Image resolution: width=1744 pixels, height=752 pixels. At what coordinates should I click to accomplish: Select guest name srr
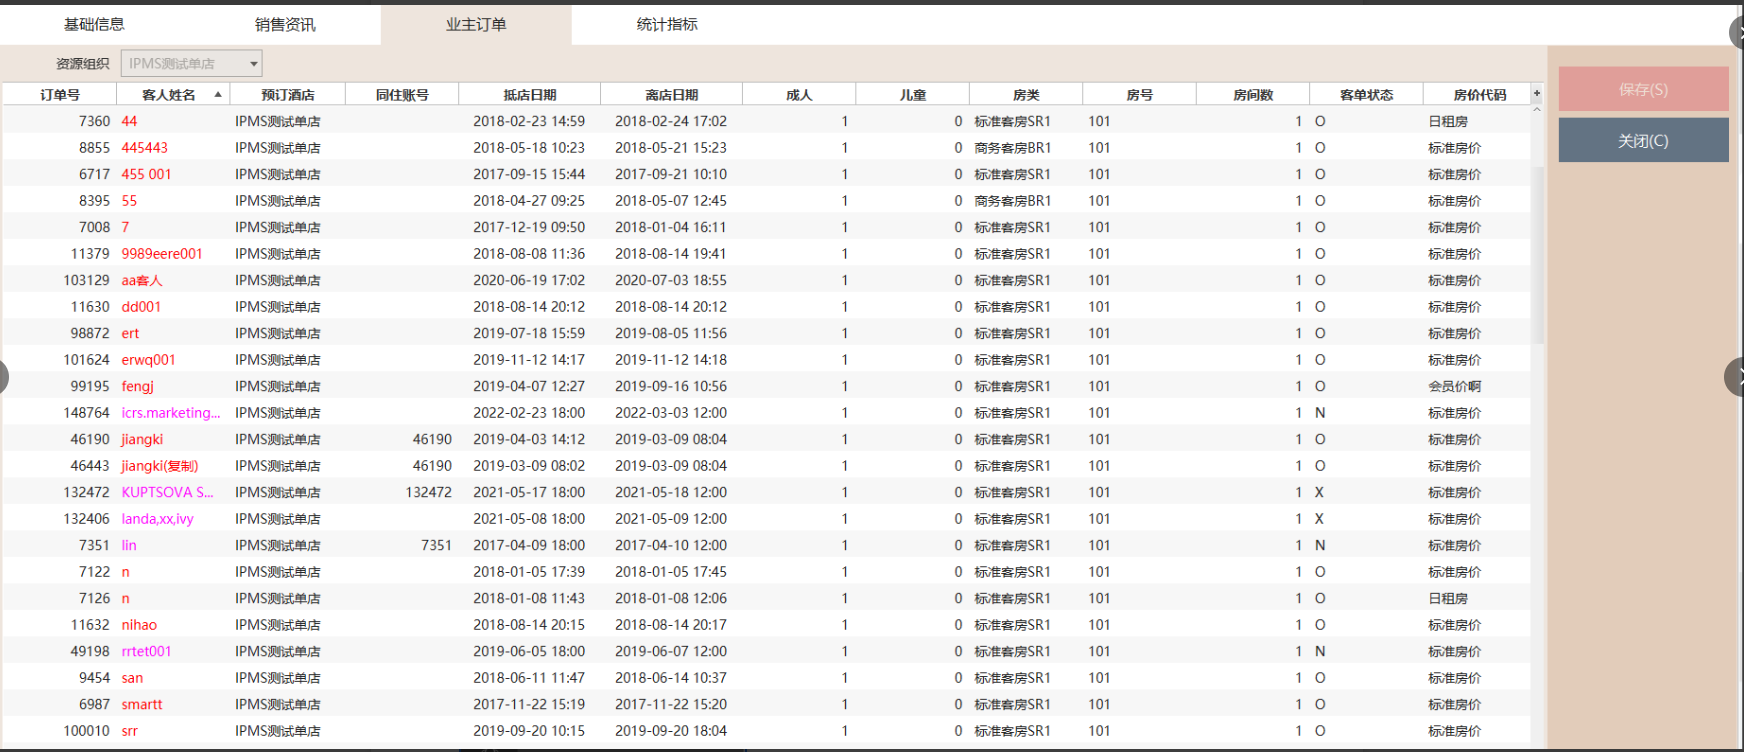pos(130,731)
